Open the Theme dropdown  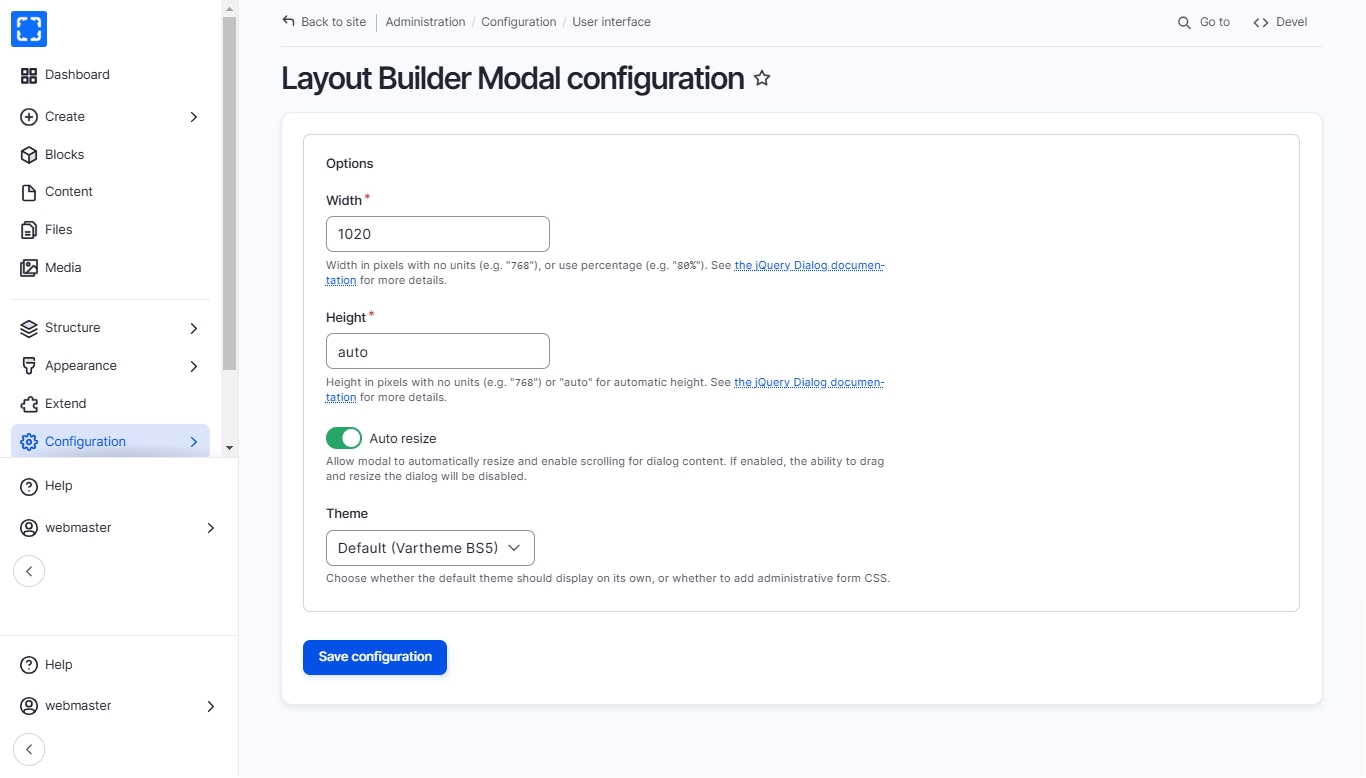[x=430, y=548]
